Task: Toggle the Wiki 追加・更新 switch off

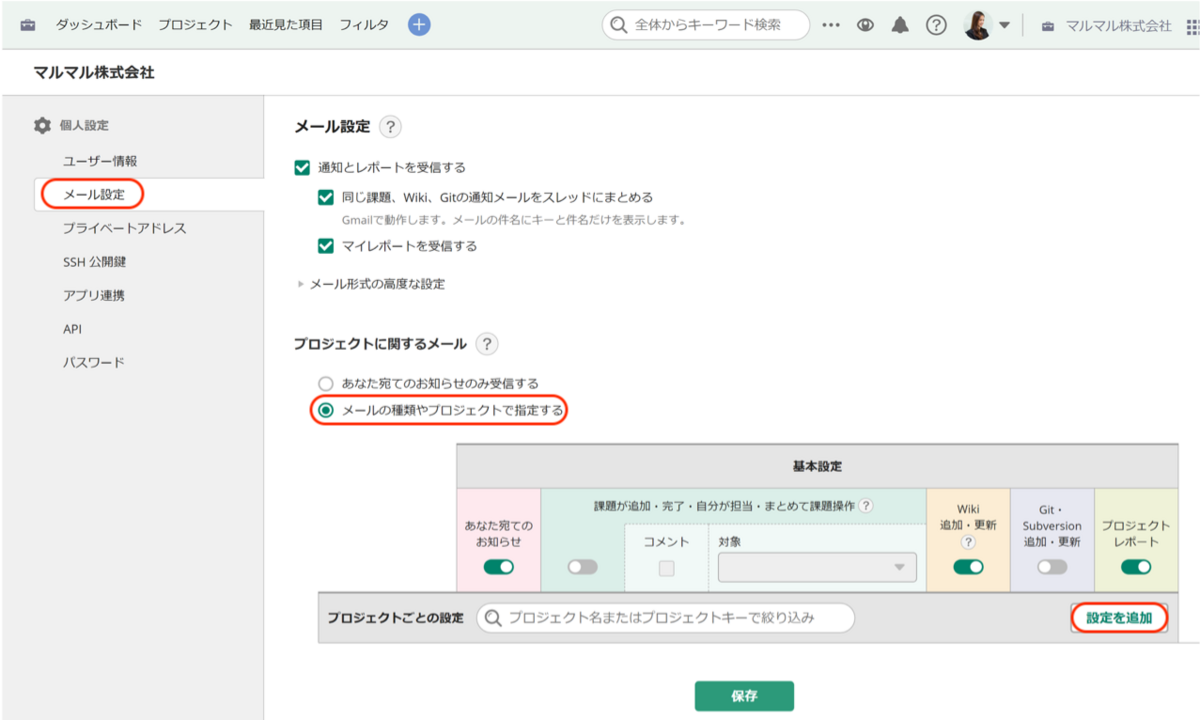Action: point(968,567)
